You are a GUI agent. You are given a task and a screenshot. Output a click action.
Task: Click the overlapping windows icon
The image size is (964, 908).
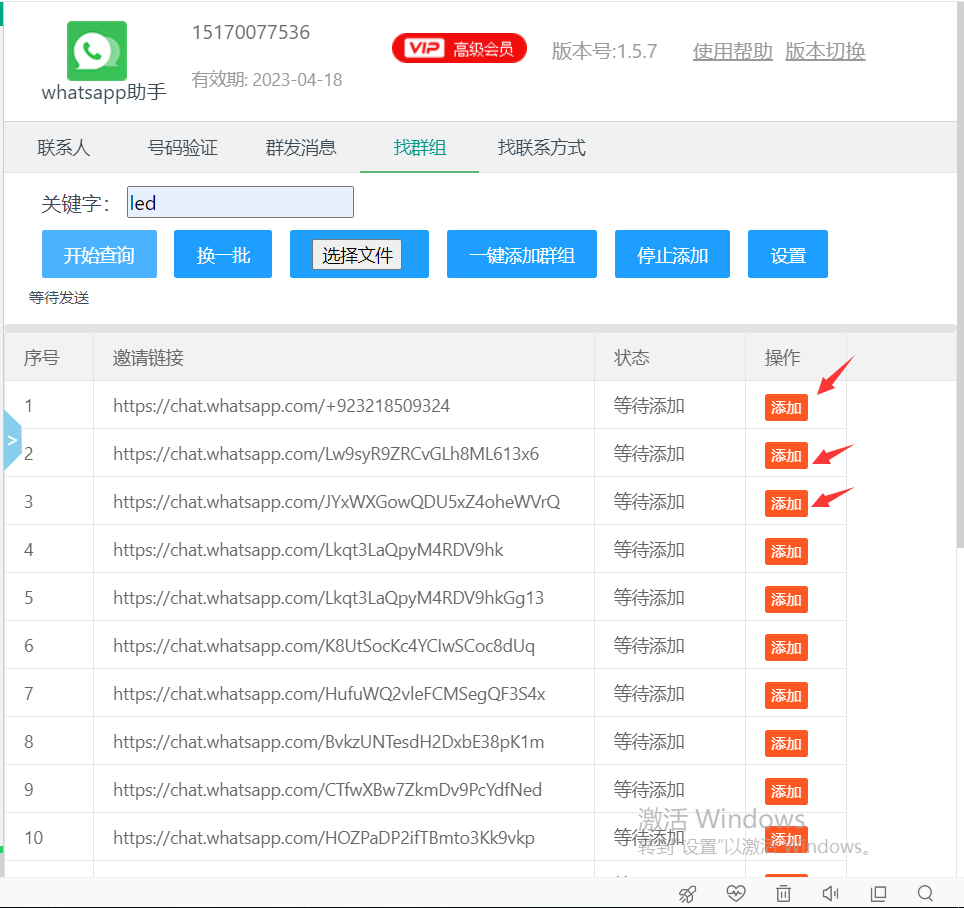tap(878, 893)
